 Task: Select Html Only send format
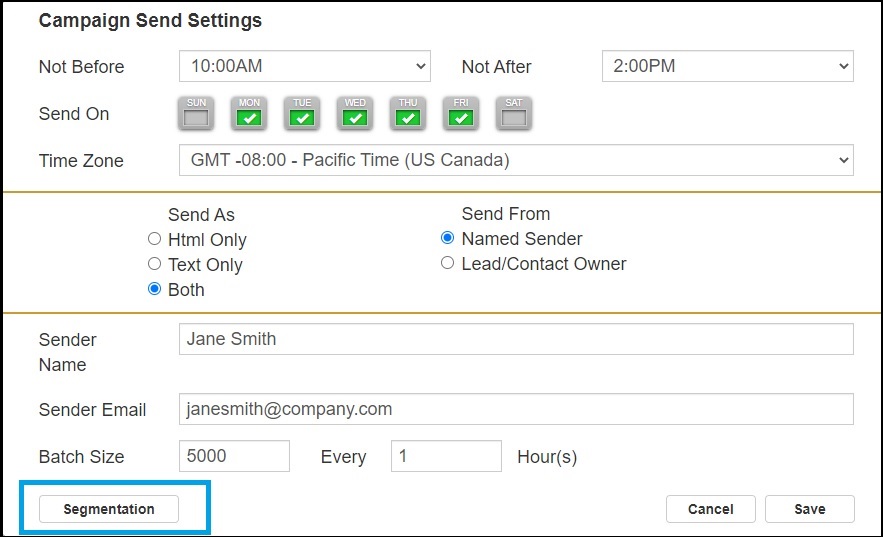pos(154,239)
